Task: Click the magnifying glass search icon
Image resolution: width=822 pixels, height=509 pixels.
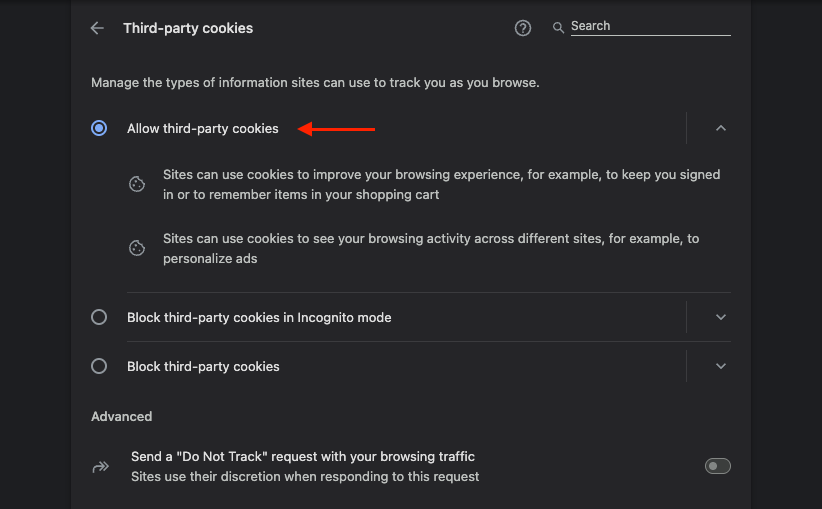Action: point(558,28)
